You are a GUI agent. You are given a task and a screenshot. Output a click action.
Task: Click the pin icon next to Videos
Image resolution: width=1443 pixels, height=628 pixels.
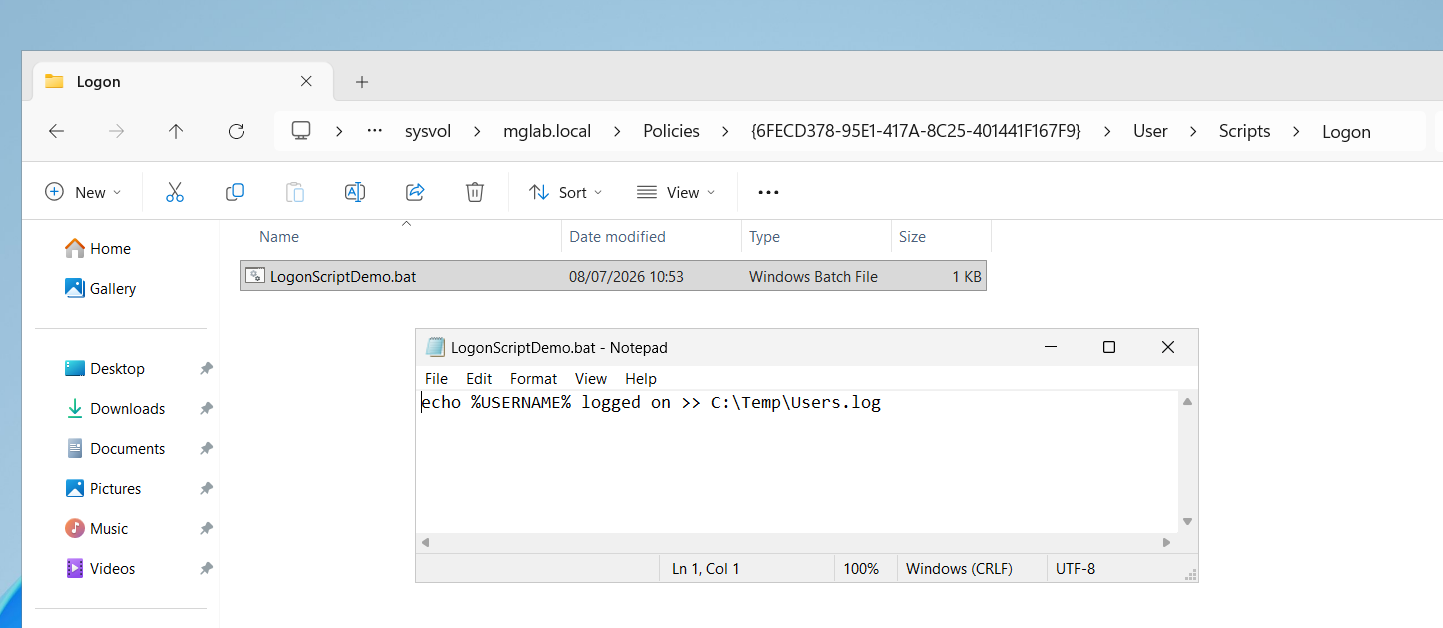[x=206, y=569]
